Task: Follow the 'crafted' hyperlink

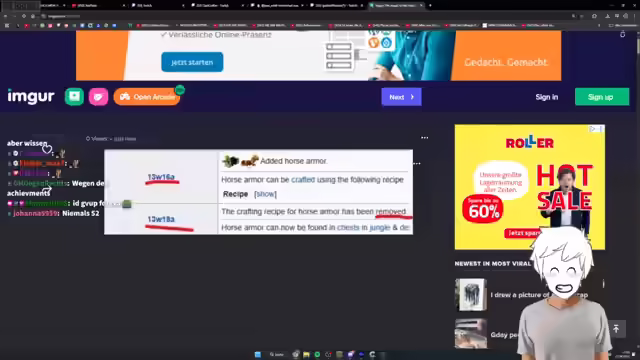Action: (x=303, y=180)
